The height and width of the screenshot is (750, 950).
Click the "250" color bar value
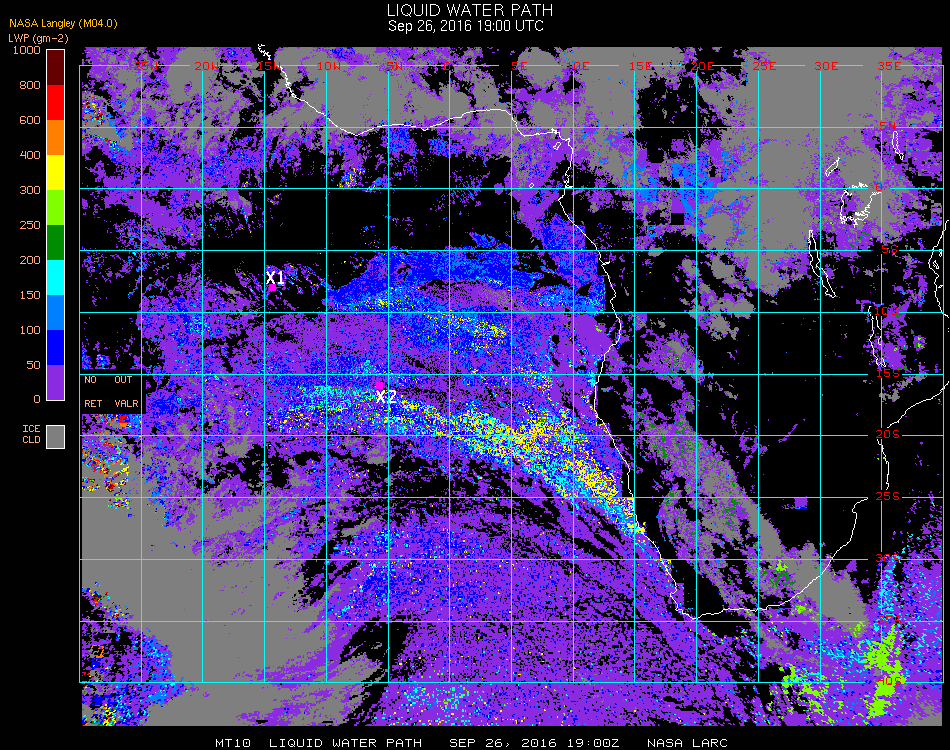30,225
